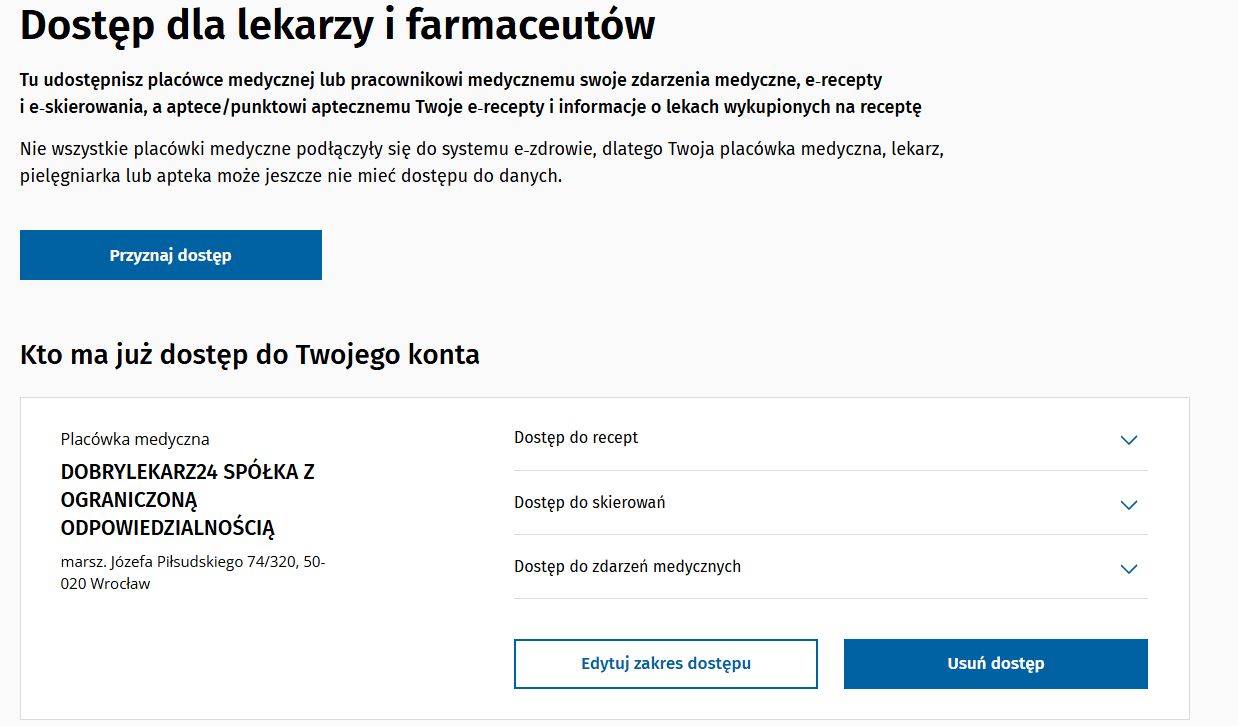This screenshot has width=1238, height=726.
Task: Expand Dostęp do zdarzeń medycznych chevron
Action: coord(1129,569)
